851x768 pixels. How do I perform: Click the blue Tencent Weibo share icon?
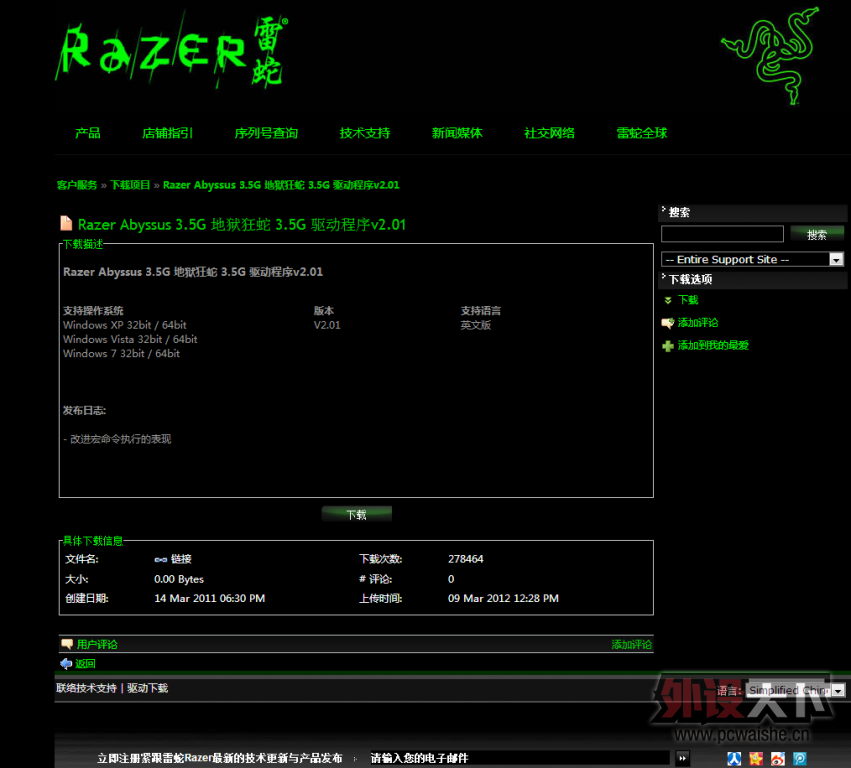click(x=799, y=758)
